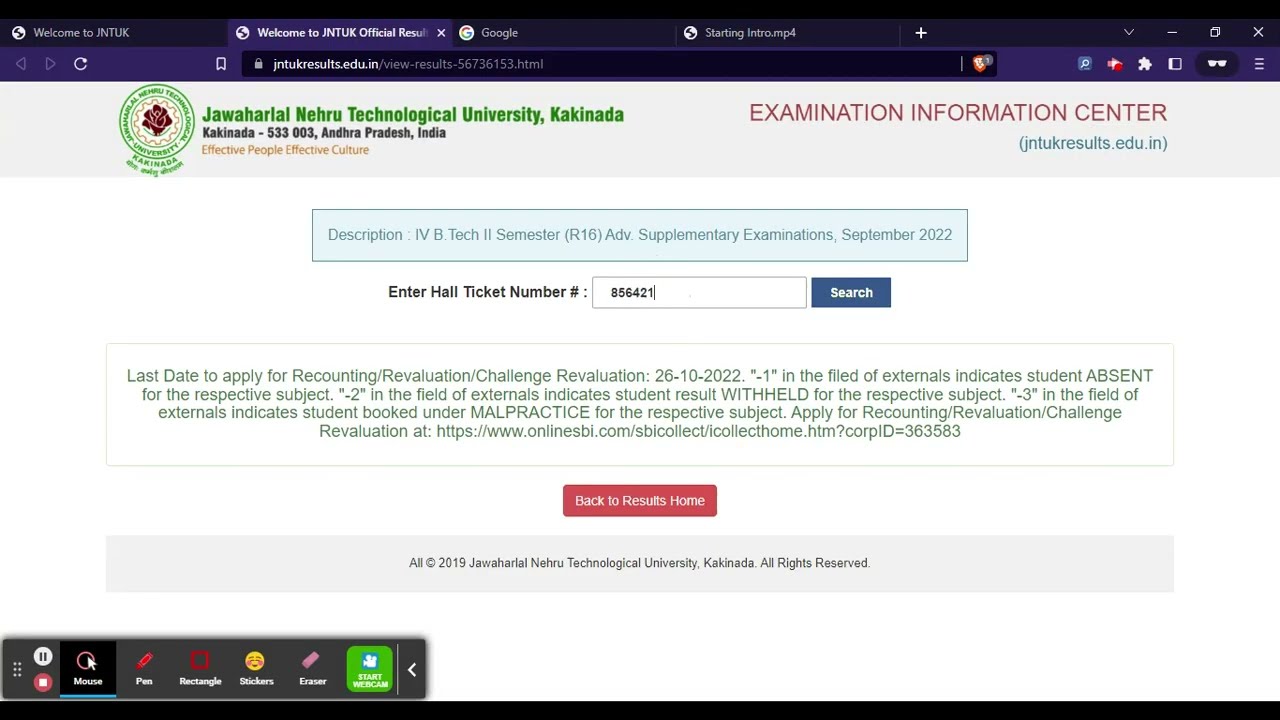The image size is (1280, 720).
Task: Click the copyright footer text
Action: [640, 563]
